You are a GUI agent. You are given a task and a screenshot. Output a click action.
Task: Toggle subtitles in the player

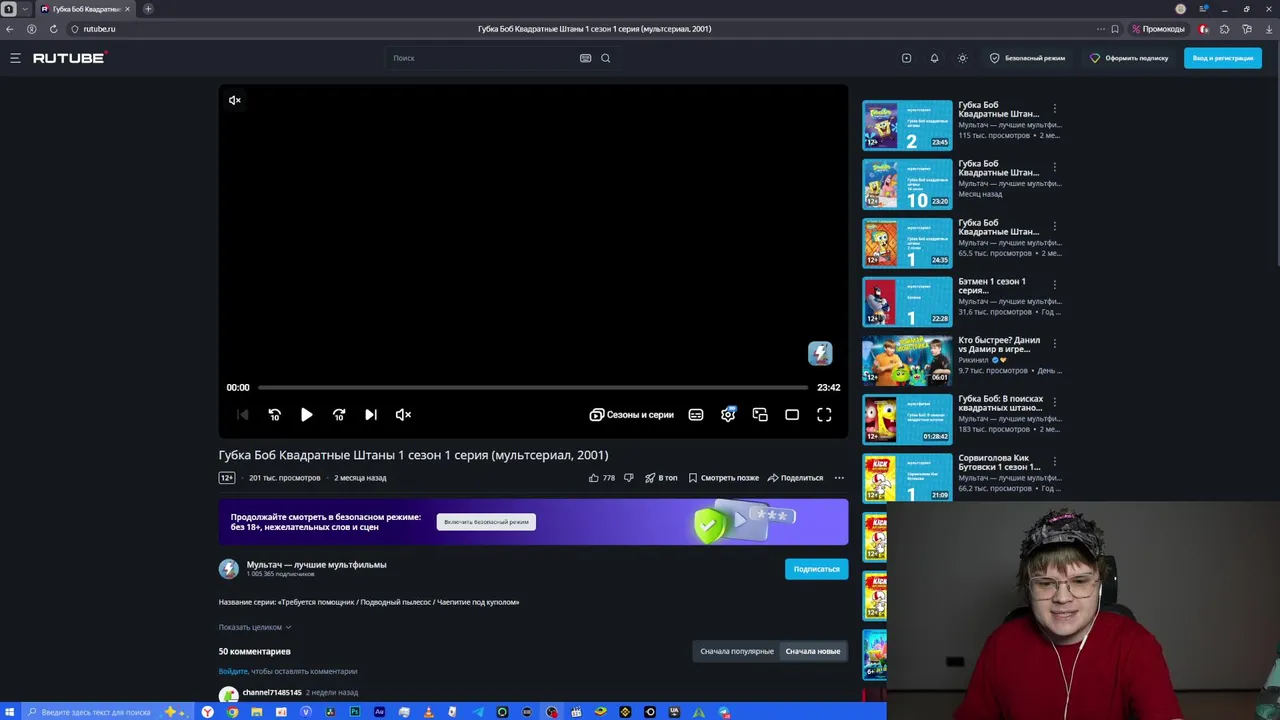696,414
